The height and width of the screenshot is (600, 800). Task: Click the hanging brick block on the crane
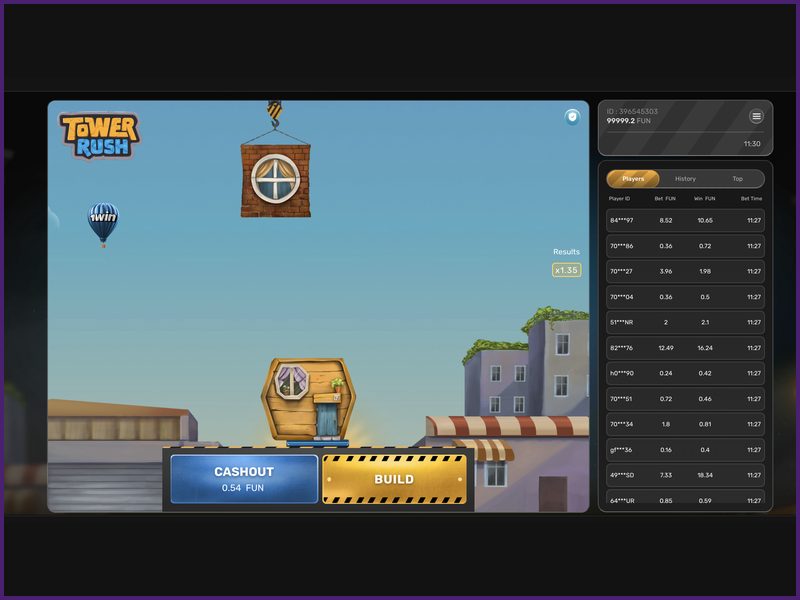[x=277, y=180]
